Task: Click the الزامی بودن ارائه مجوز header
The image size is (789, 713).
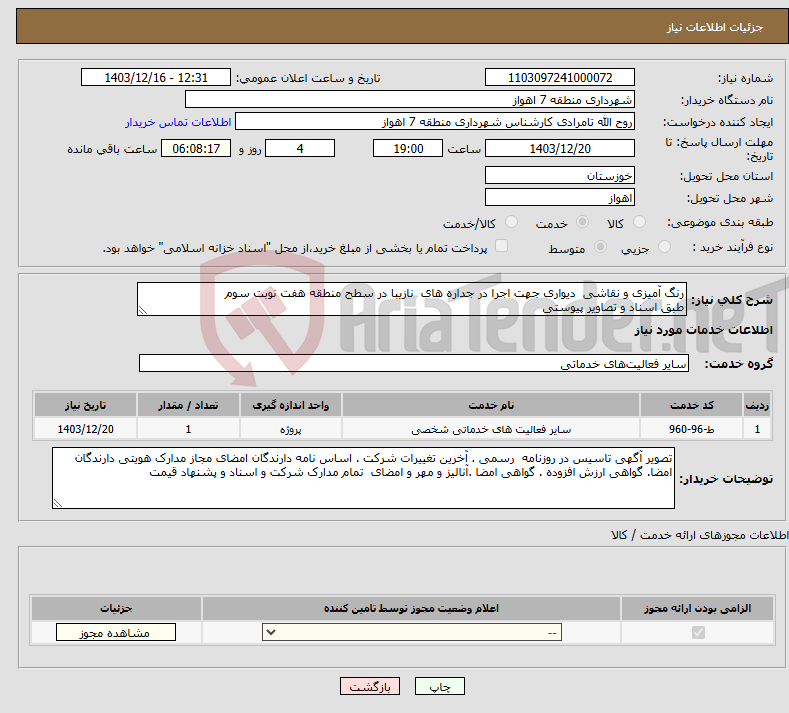Action: tap(697, 608)
